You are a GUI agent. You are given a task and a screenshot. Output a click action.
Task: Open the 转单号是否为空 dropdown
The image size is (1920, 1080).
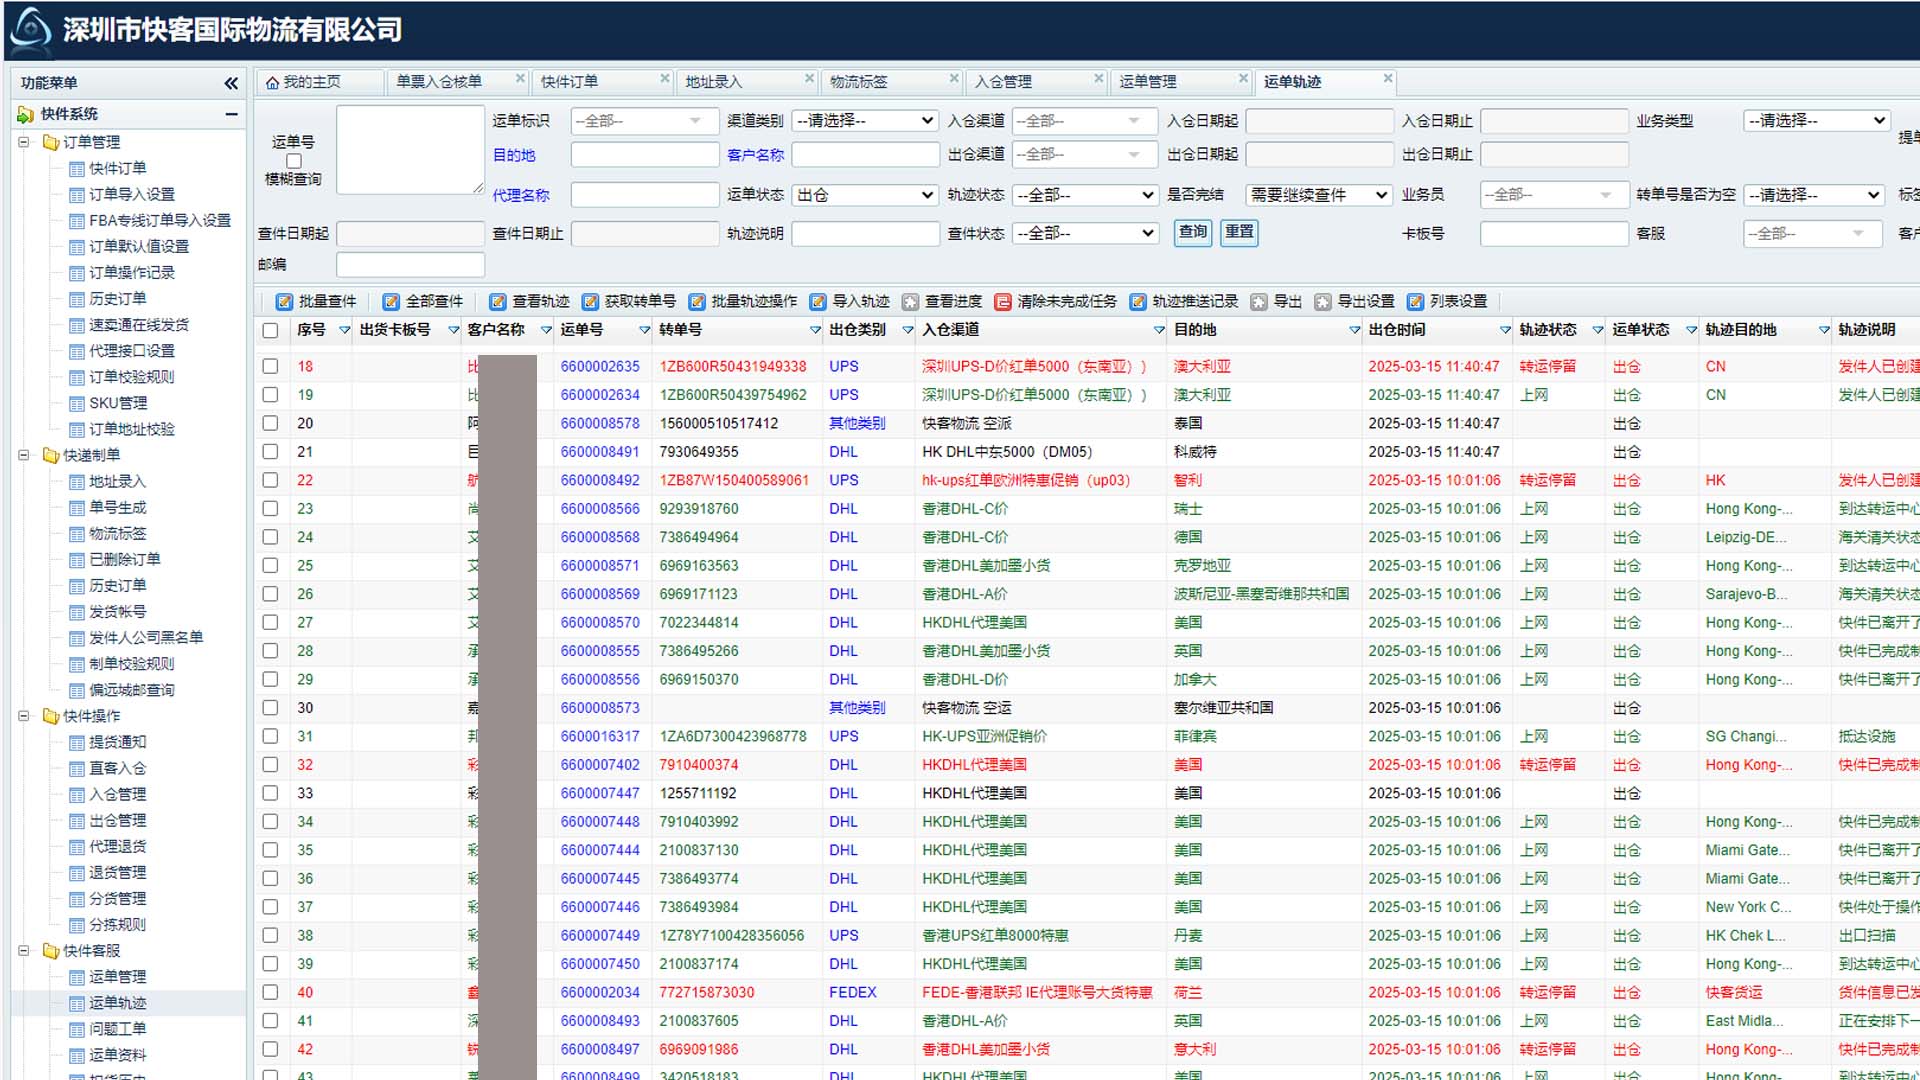click(x=1814, y=195)
